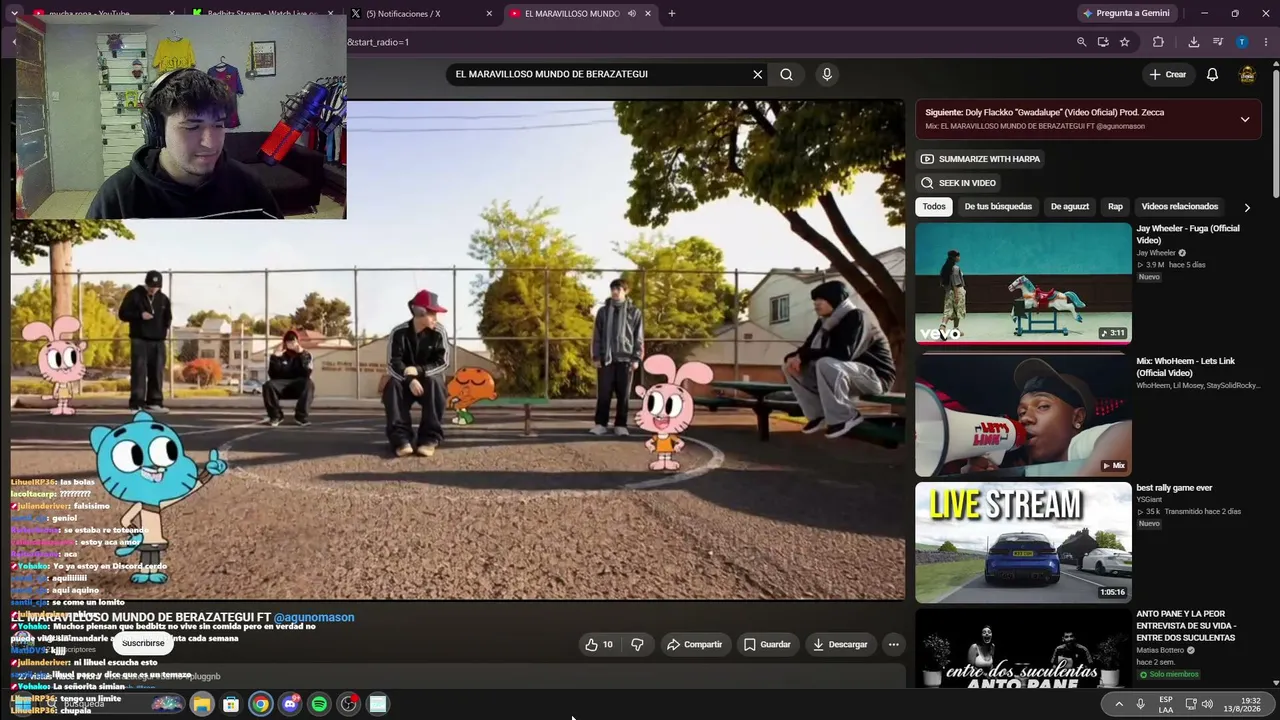Open the Chrome zoom magnifier icon
Screen dimensions: 1280x720
coord(1081,42)
